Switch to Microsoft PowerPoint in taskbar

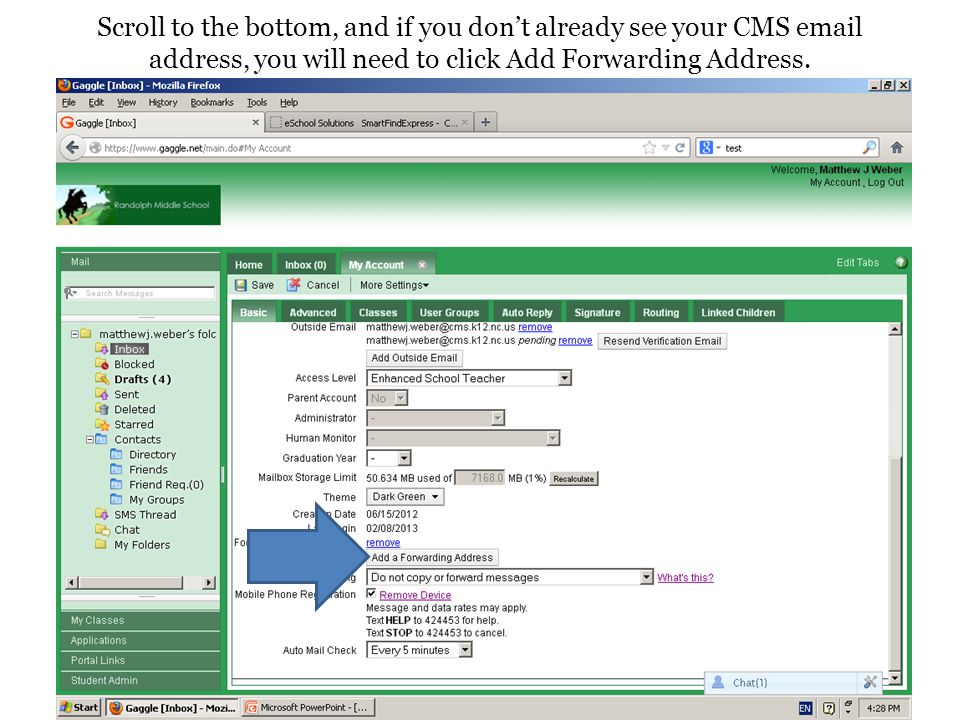point(308,707)
